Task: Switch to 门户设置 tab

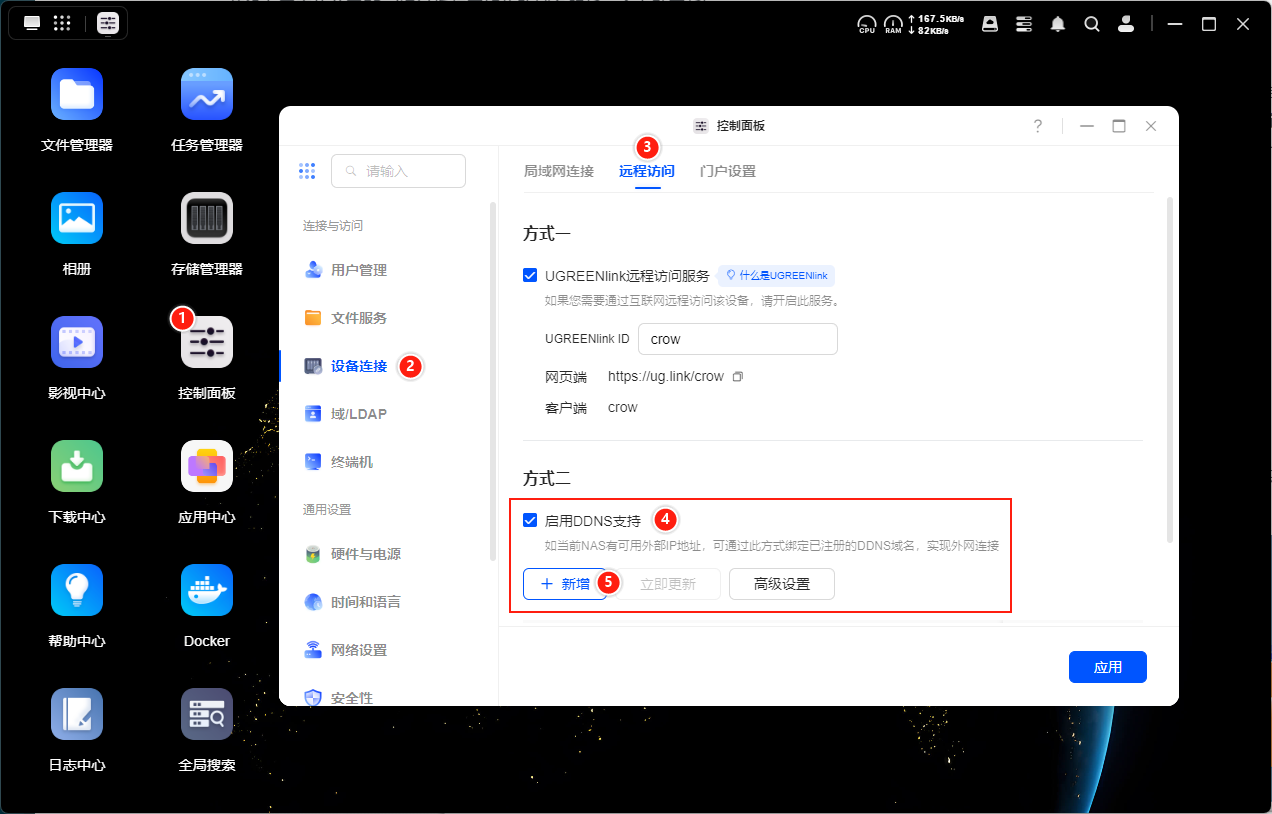Action: click(728, 171)
